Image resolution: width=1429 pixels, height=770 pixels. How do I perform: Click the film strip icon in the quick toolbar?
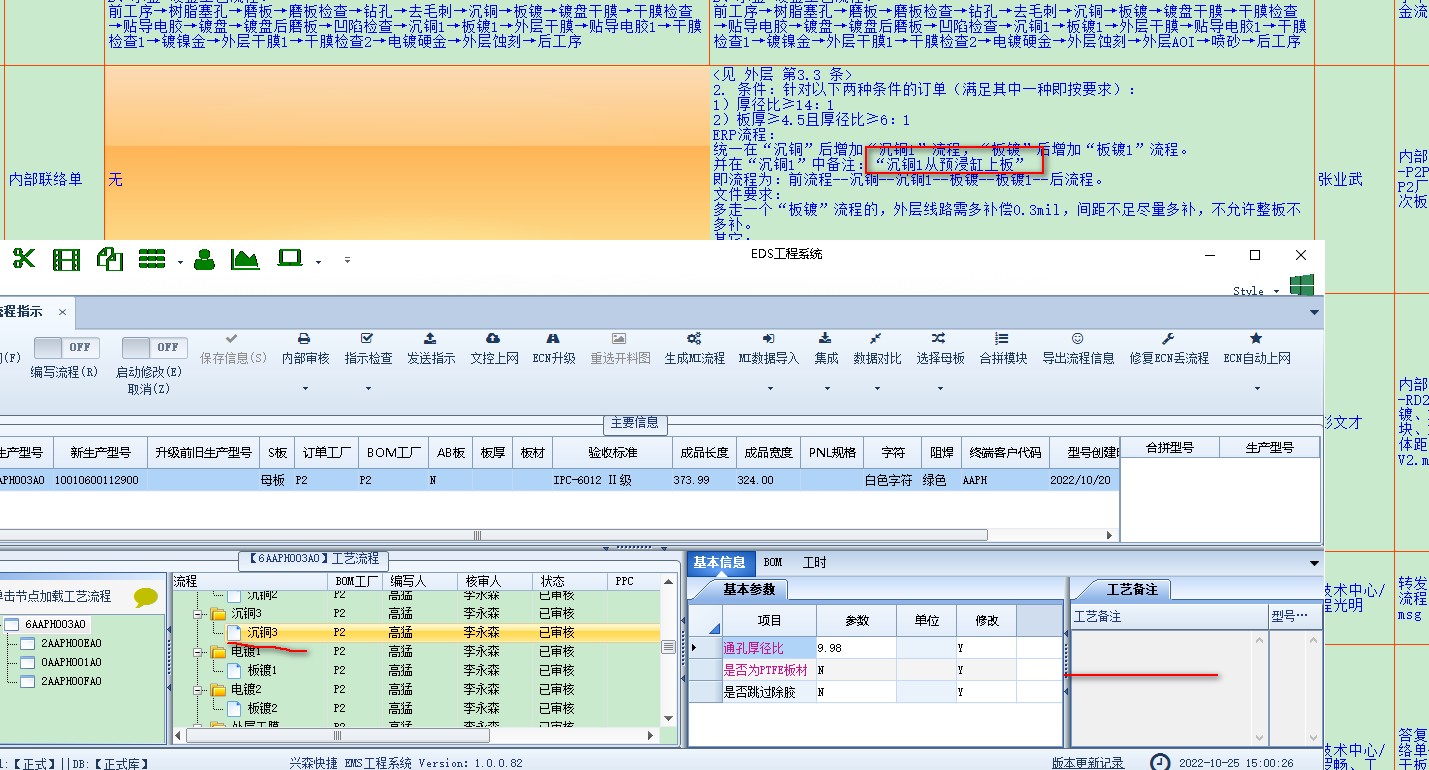(x=66, y=260)
